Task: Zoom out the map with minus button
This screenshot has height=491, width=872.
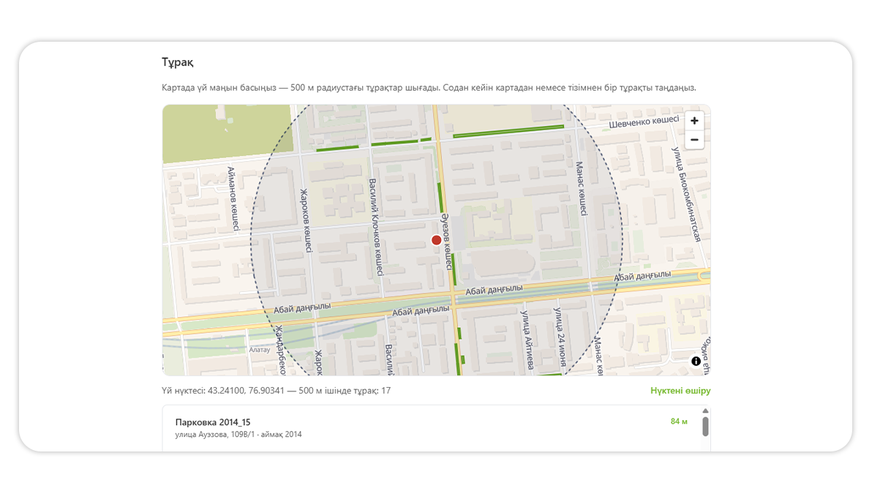Action: pyautogui.click(x=694, y=140)
